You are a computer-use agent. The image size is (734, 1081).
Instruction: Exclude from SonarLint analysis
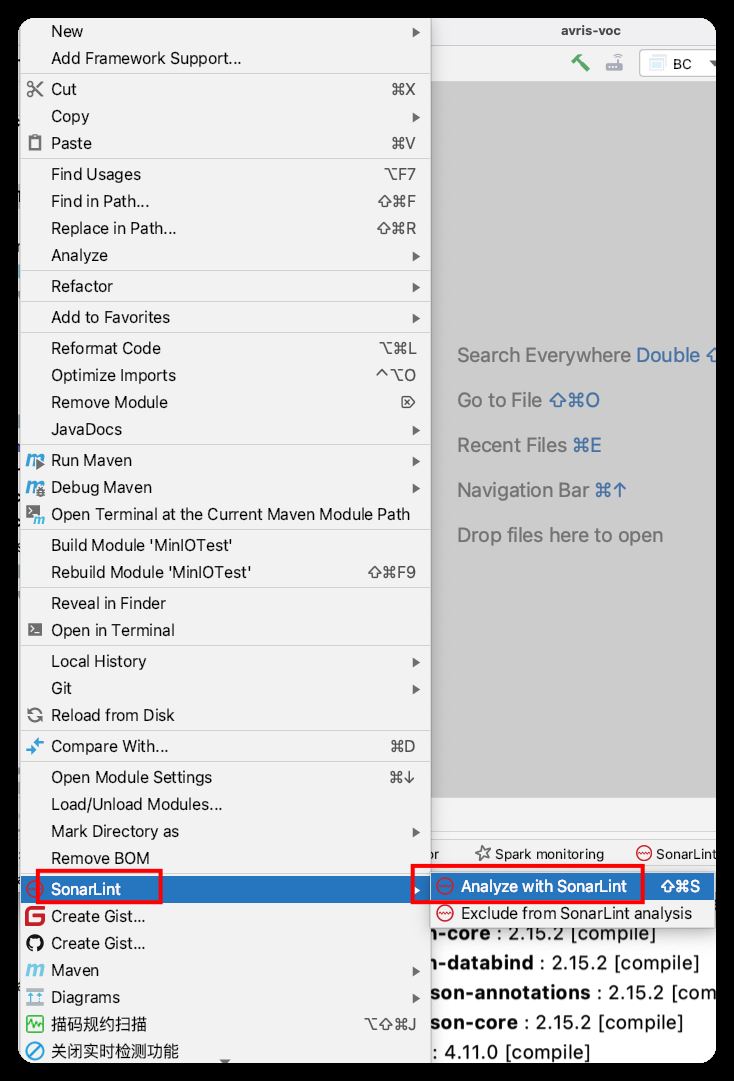[576, 913]
